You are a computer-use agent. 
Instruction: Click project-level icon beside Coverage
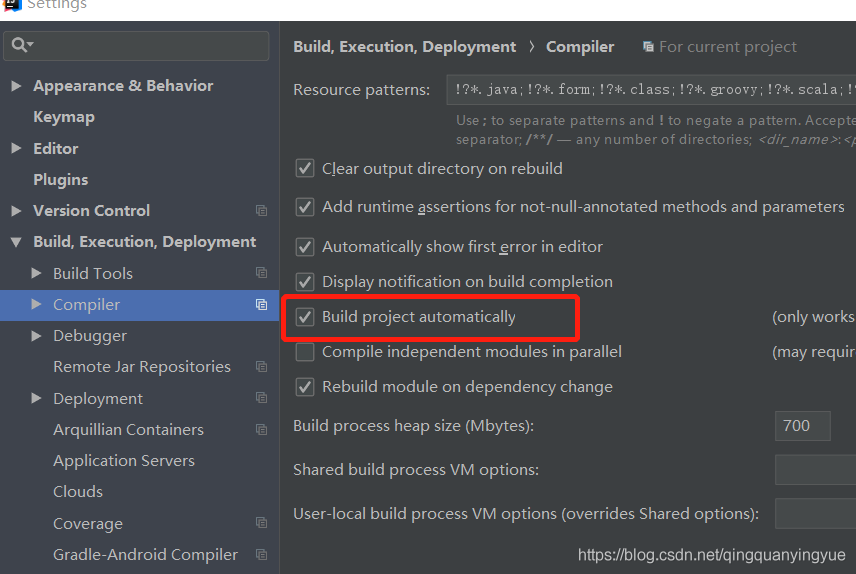point(261,523)
